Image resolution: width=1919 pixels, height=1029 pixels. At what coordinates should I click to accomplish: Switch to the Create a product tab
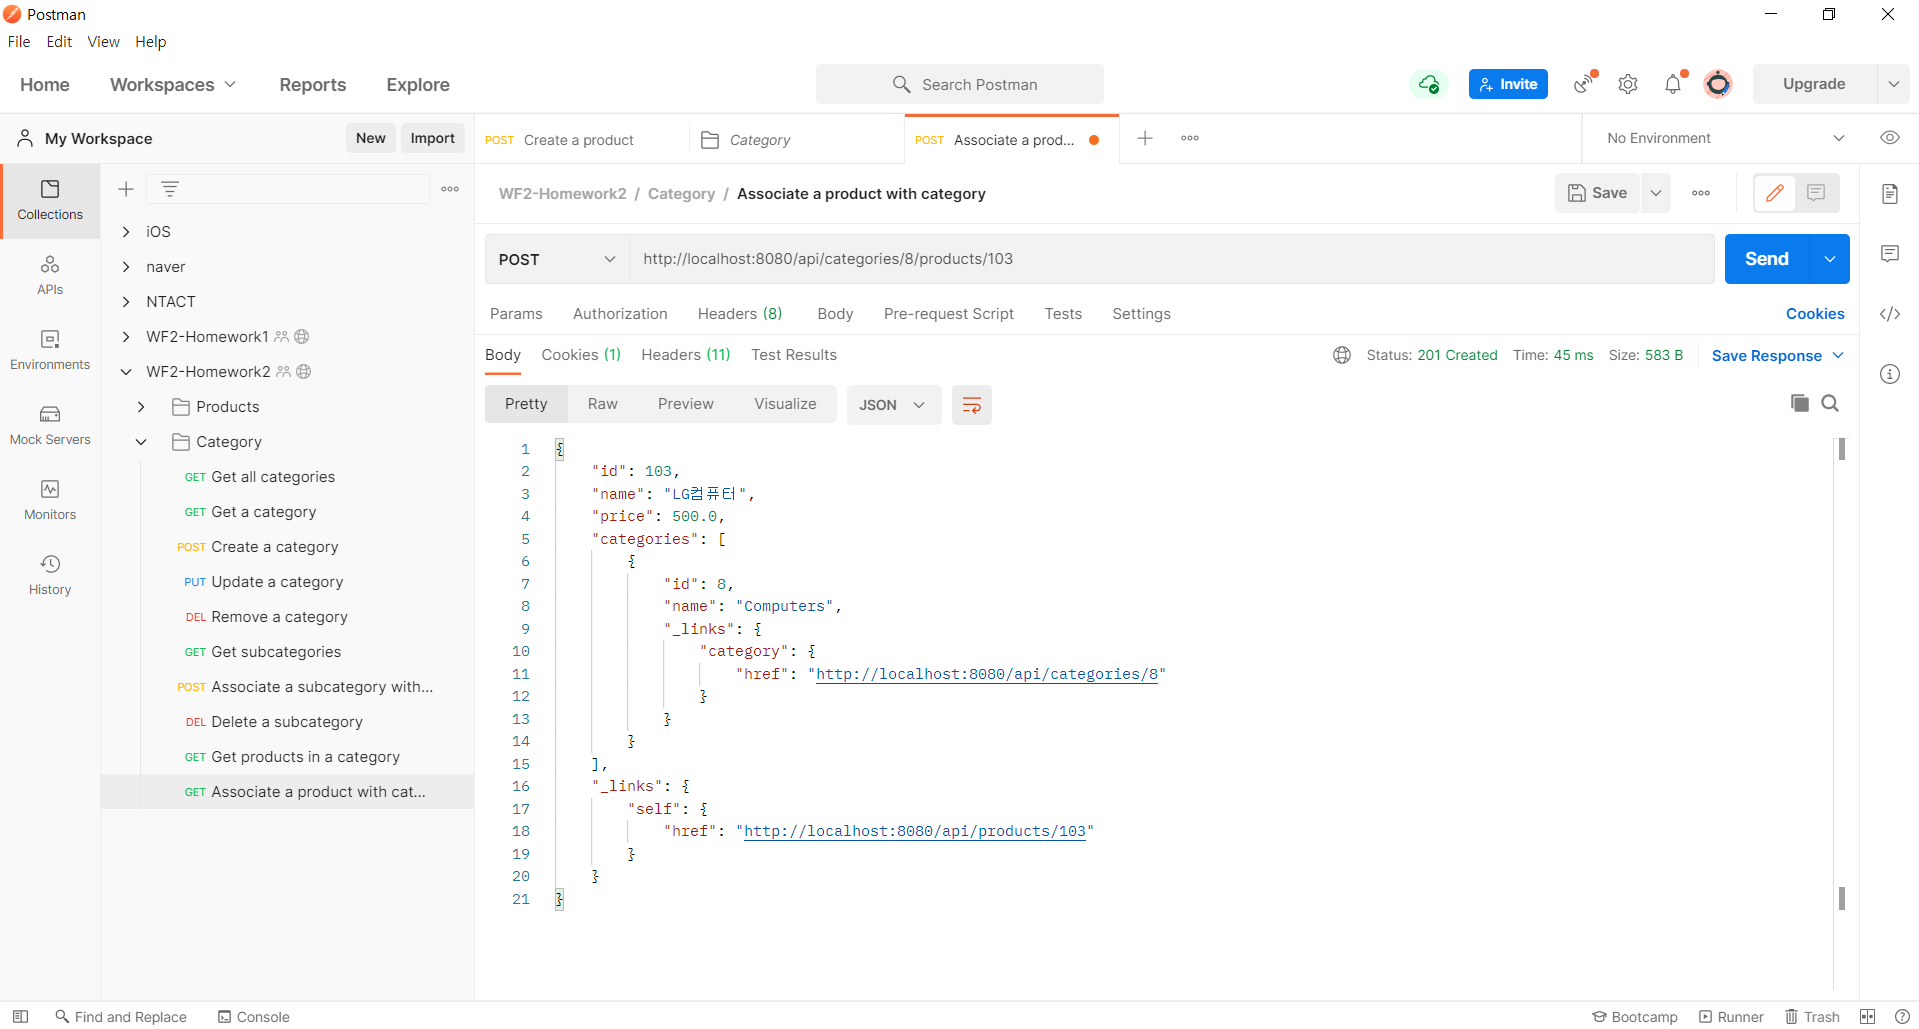[x=581, y=140]
